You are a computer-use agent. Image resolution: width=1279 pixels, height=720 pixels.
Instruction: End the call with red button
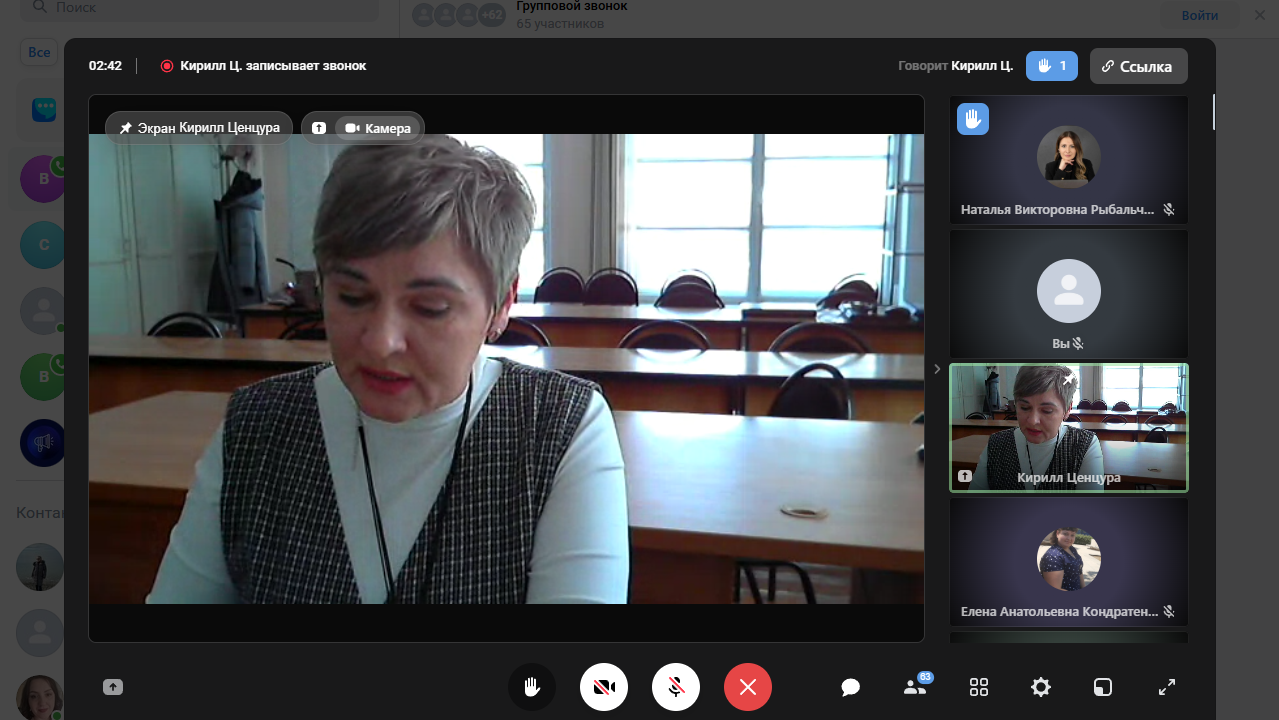click(748, 687)
